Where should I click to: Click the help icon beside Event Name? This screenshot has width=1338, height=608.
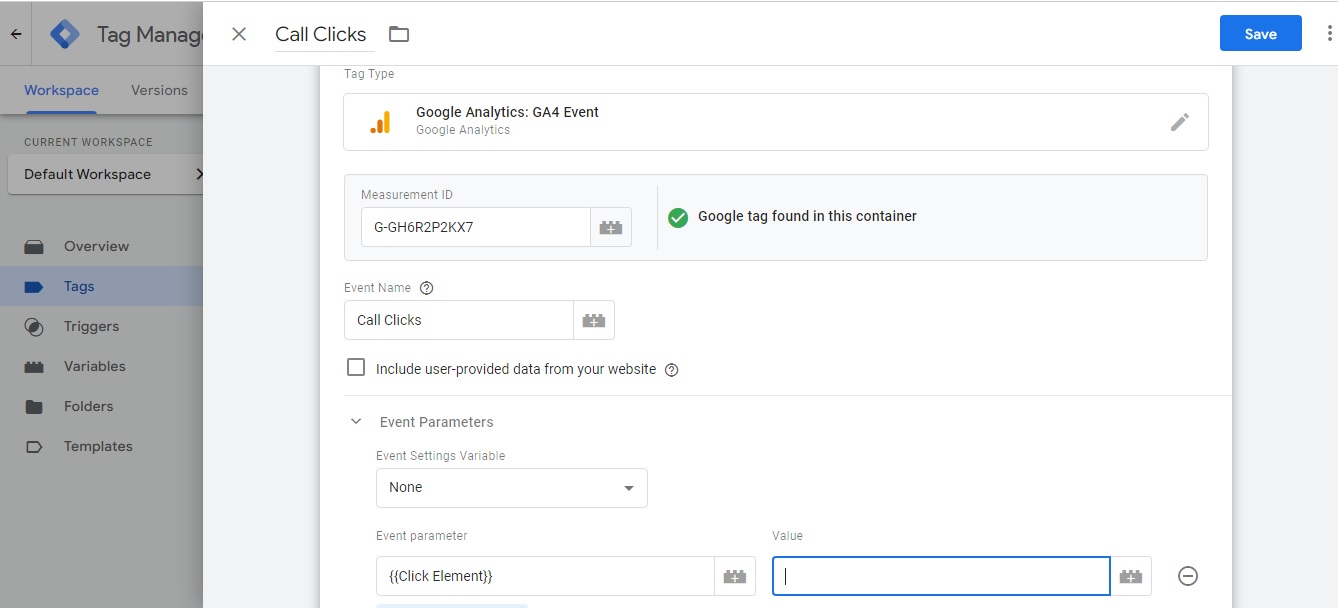click(x=427, y=288)
